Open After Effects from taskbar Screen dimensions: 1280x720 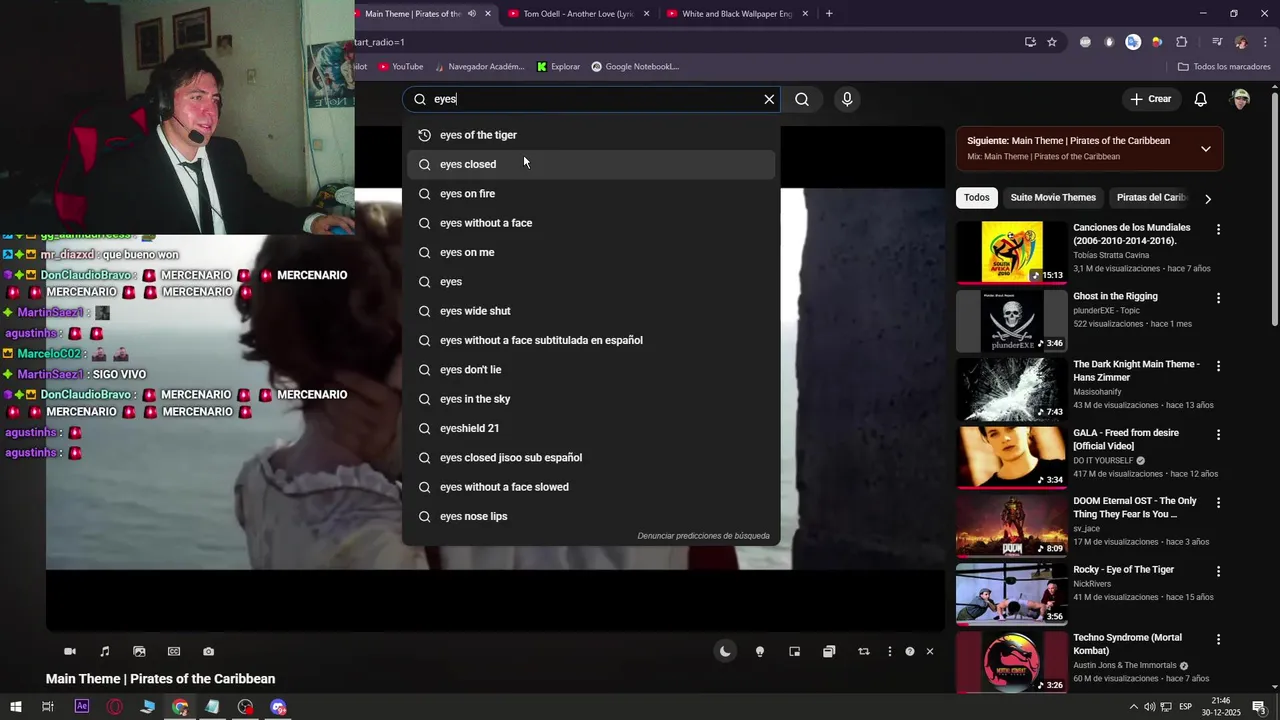(x=82, y=707)
